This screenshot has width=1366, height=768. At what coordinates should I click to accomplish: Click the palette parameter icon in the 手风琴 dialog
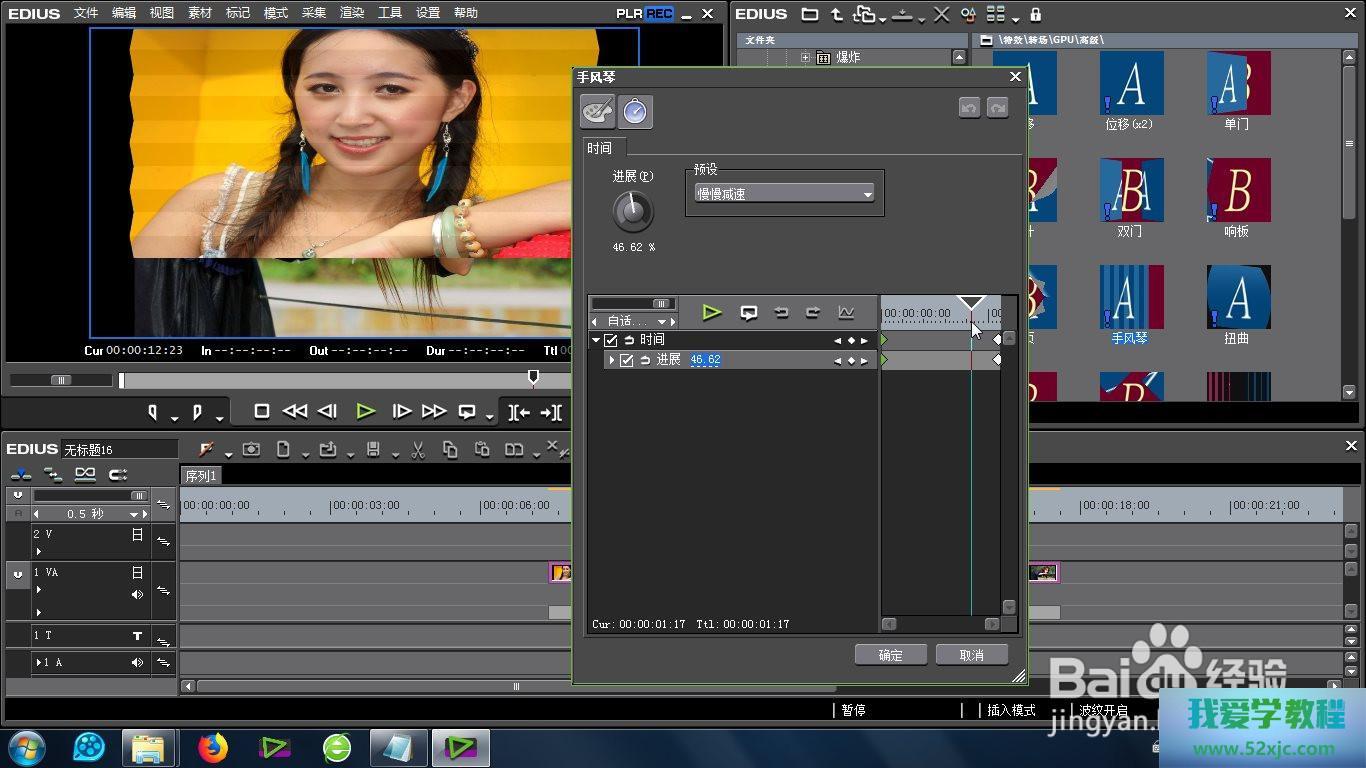[x=598, y=112]
